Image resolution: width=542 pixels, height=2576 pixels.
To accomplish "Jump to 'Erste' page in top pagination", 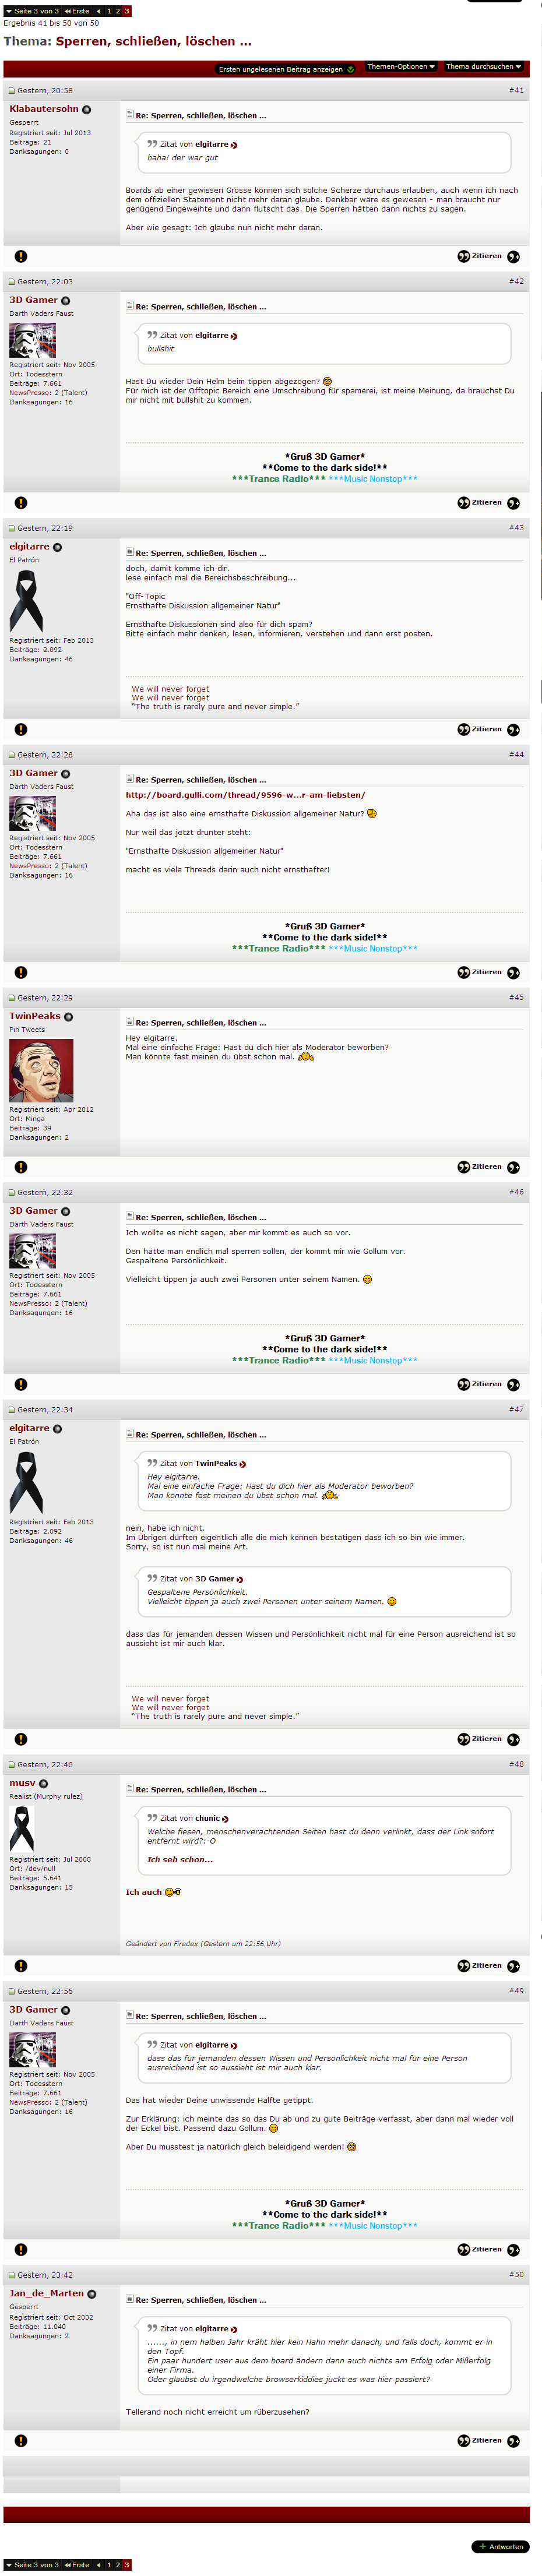I will pyautogui.click(x=77, y=11).
